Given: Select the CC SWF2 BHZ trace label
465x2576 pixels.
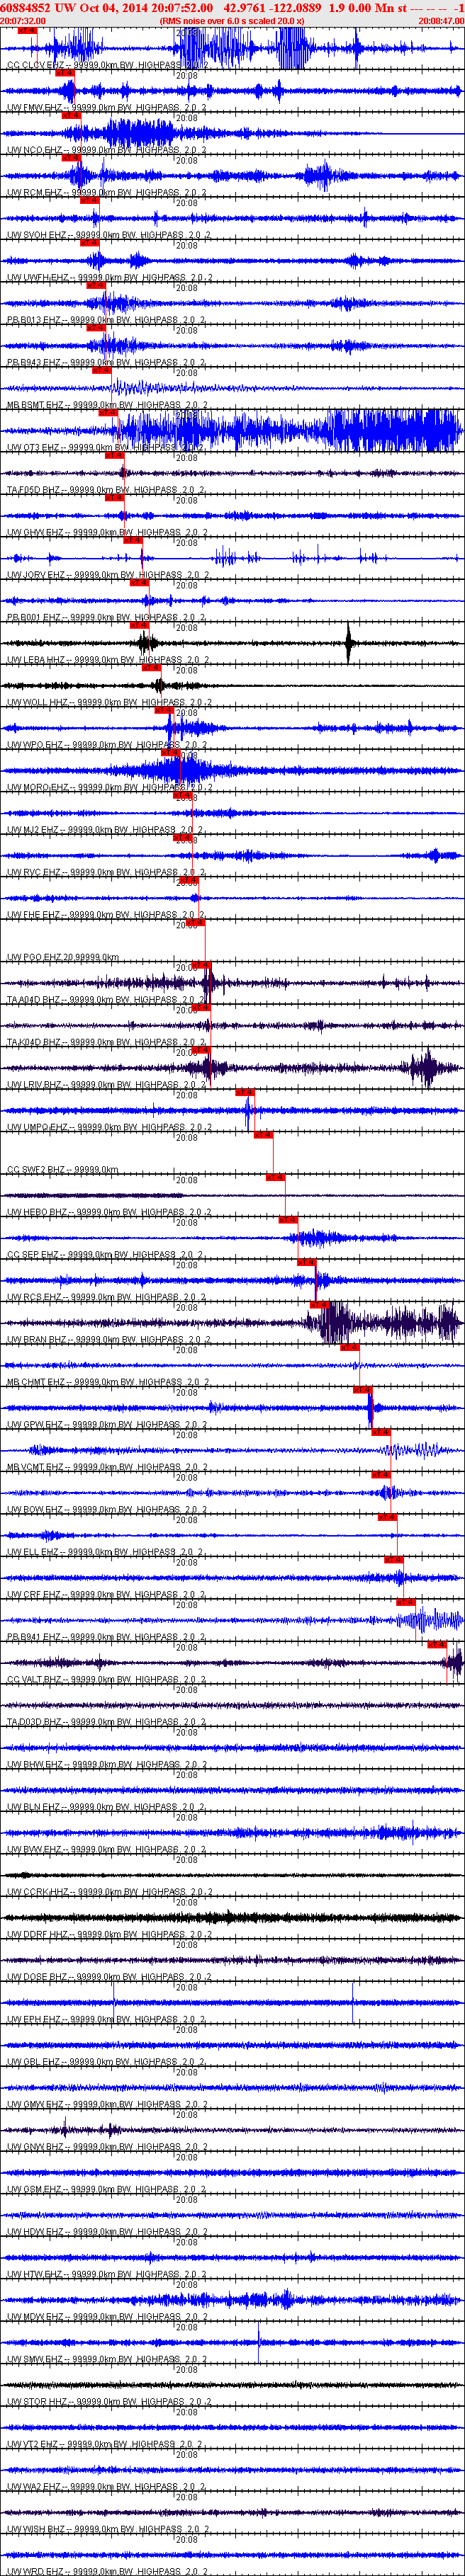Looking at the screenshot, I should [63, 1170].
